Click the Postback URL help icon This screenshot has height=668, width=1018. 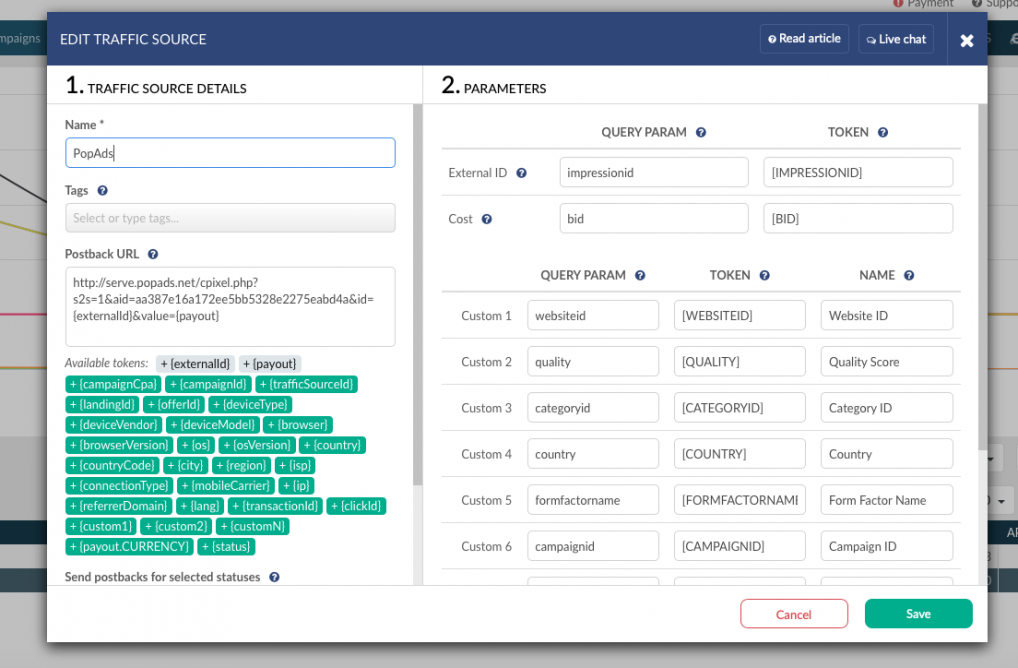pyautogui.click(x=153, y=255)
